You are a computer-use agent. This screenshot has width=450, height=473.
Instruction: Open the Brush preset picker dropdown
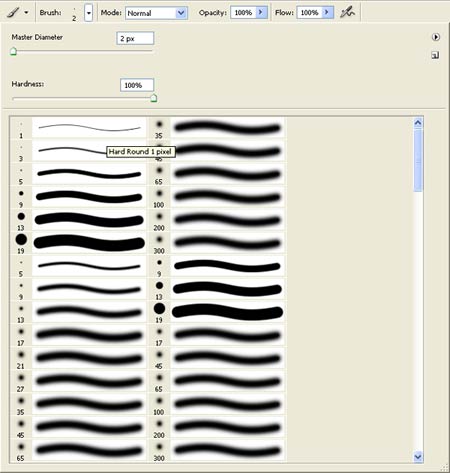click(x=88, y=13)
